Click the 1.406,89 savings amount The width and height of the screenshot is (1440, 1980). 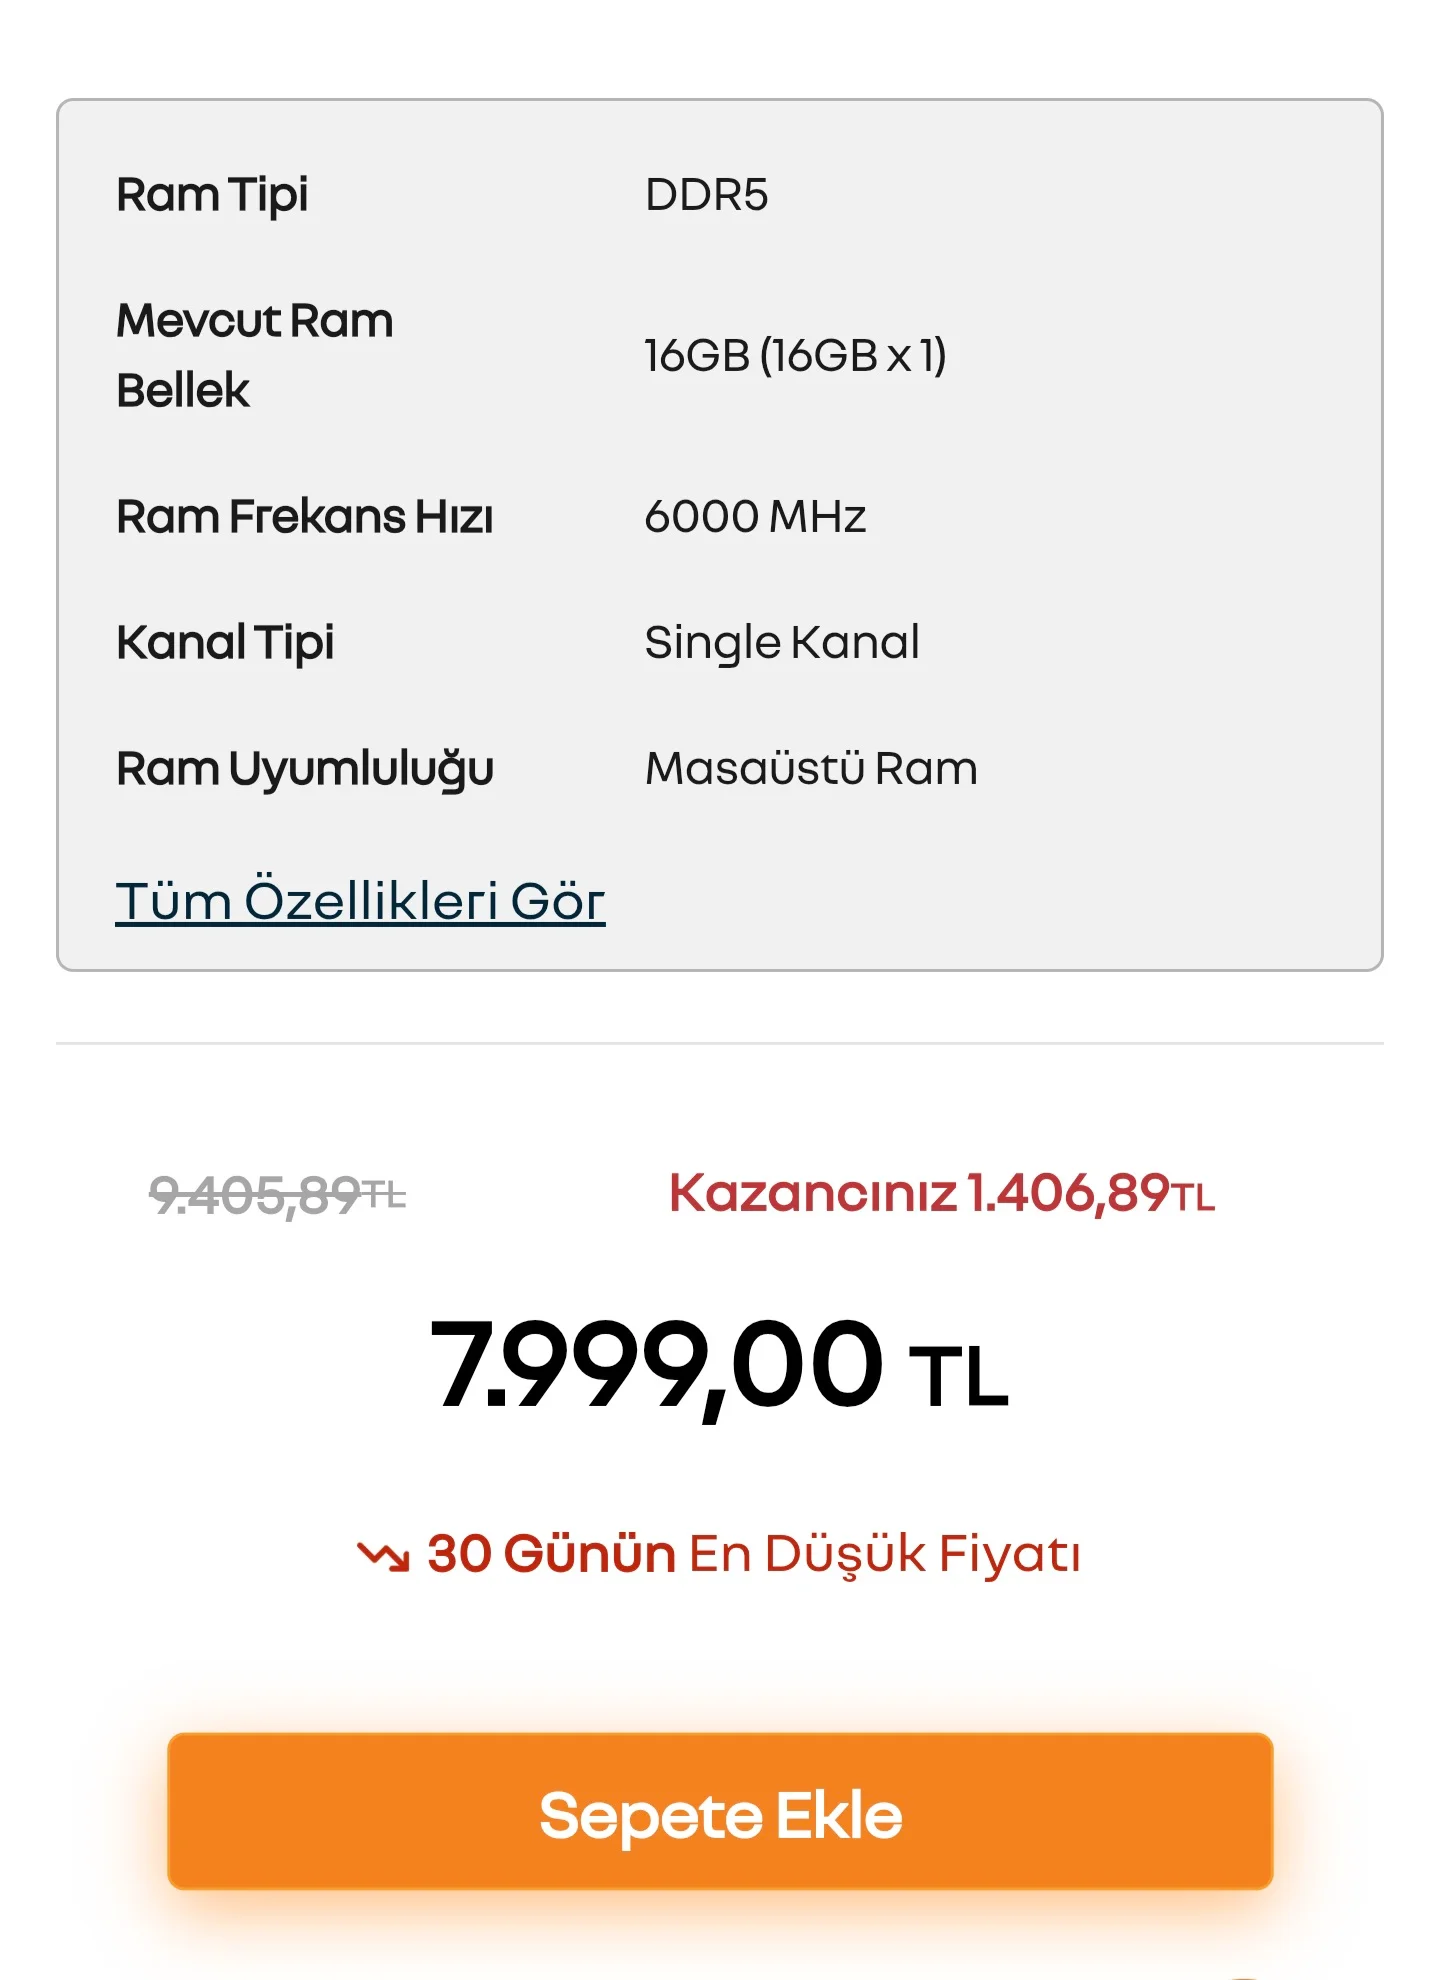[x=1068, y=1193]
